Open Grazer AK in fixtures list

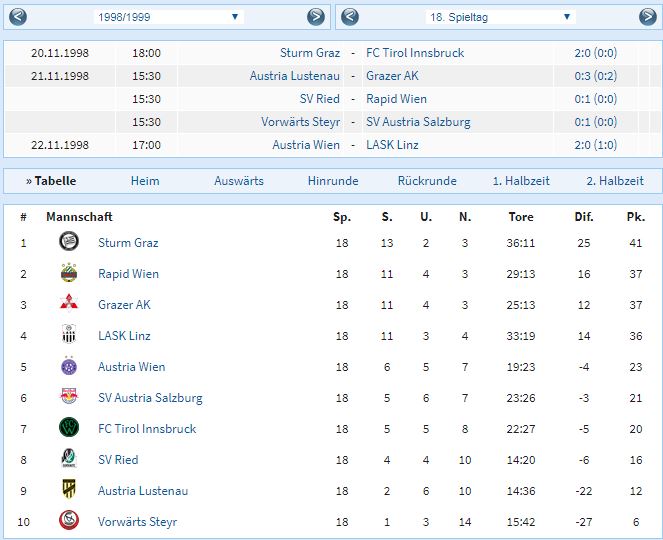392,76
